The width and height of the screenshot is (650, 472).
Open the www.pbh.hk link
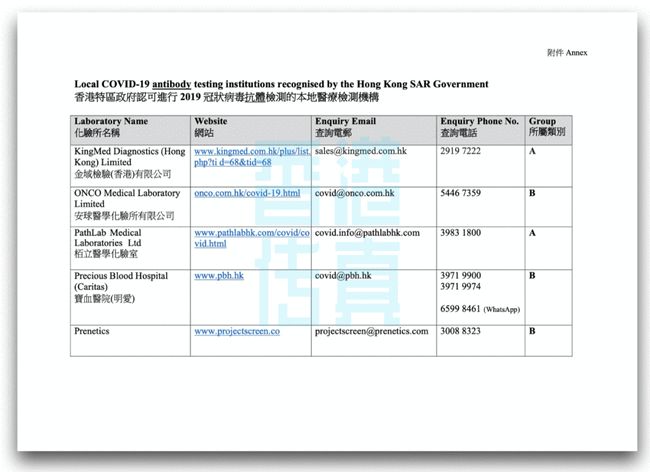point(219,276)
